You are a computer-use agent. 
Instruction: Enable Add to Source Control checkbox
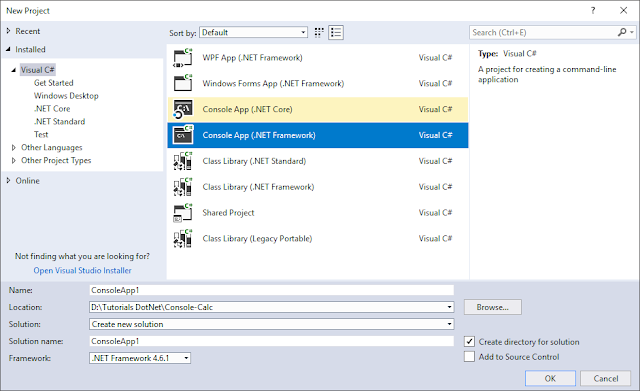coord(469,357)
